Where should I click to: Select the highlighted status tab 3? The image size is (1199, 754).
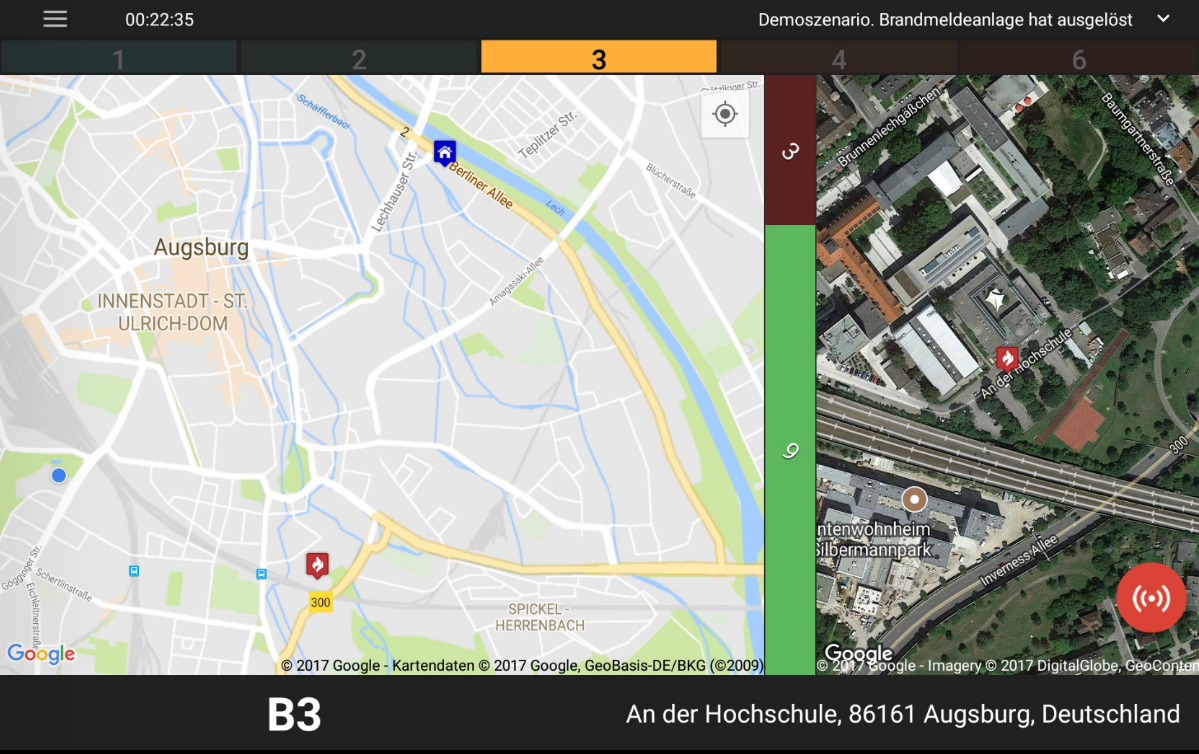[x=598, y=58]
